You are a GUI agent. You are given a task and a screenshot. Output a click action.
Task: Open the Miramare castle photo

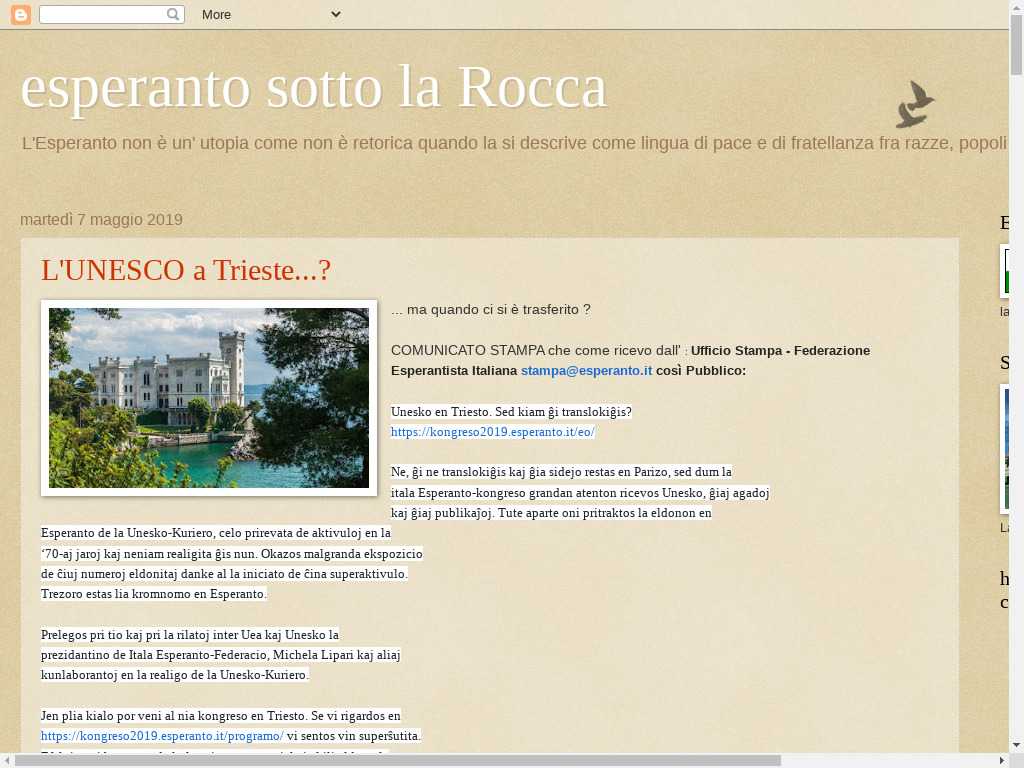[209, 398]
